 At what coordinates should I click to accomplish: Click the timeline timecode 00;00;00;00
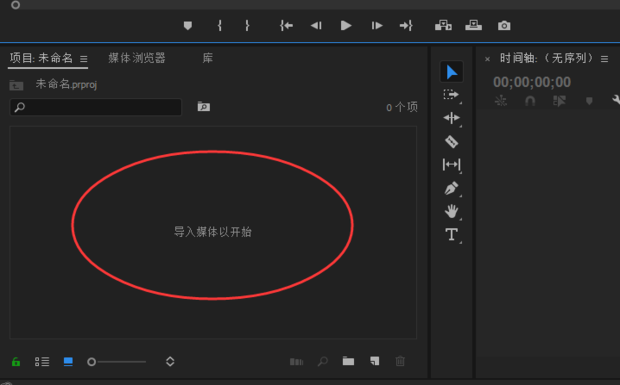click(x=532, y=82)
